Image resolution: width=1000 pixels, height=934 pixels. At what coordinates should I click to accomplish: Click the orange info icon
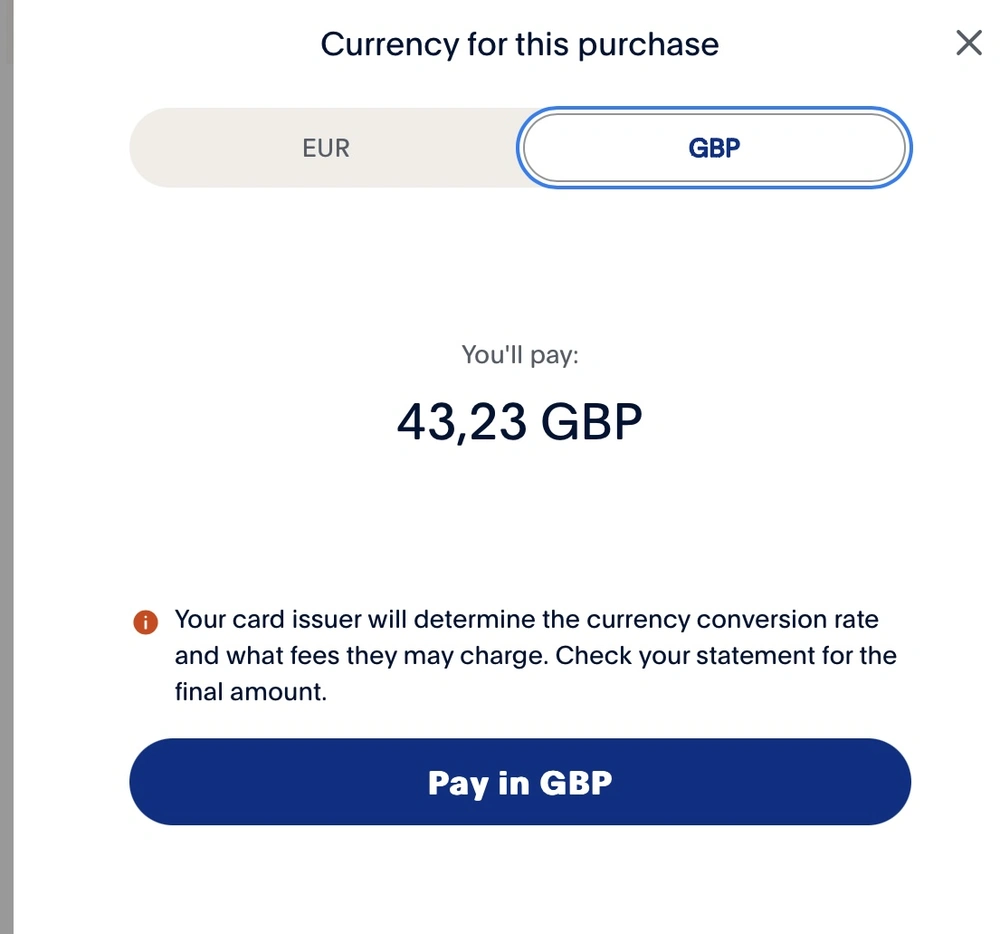coord(145,622)
